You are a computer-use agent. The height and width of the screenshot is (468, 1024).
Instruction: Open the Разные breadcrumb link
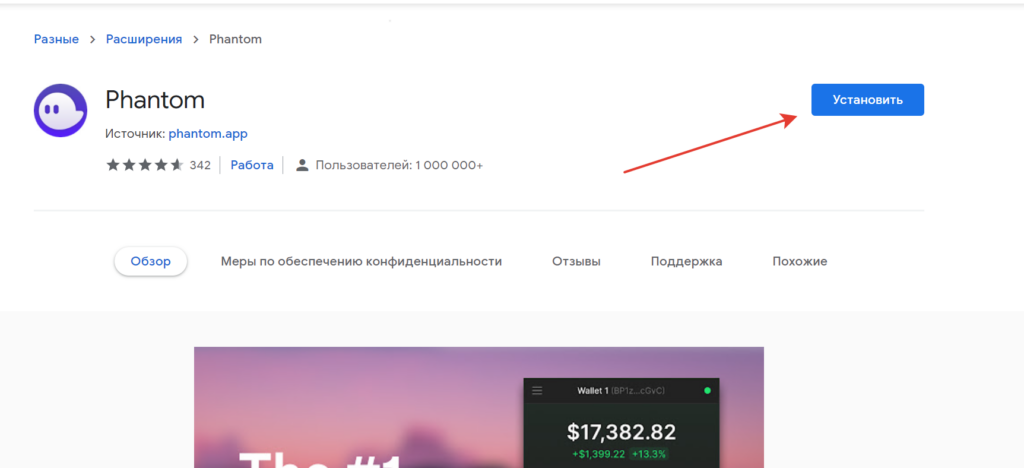point(56,39)
